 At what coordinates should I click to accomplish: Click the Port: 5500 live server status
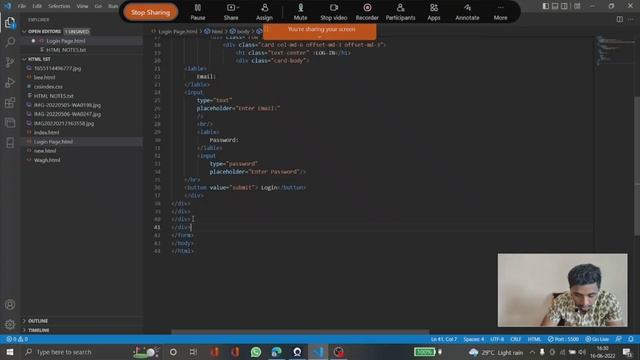coord(563,339)
